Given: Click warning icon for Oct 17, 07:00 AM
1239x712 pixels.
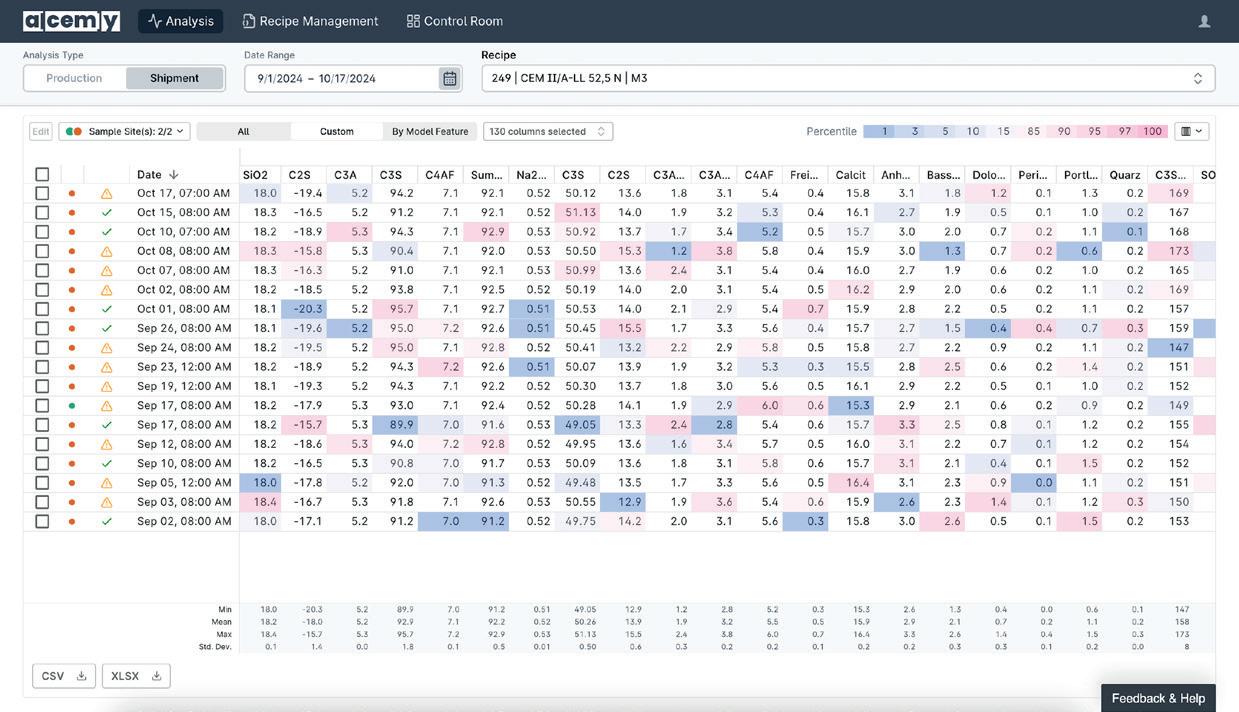Looking at the screenshot, I should tap(107, 194).
